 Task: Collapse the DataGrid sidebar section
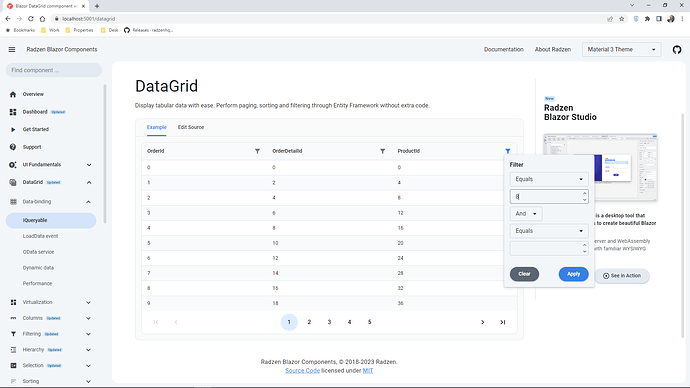click(x=89, y=183)
